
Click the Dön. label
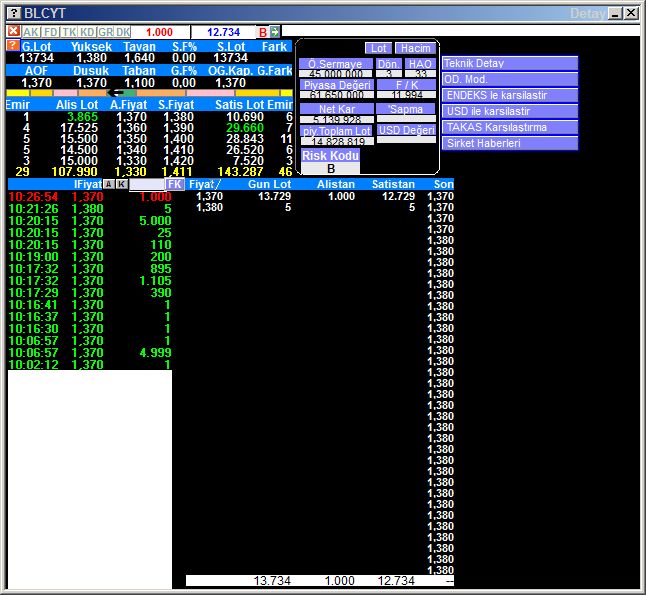(389, 64)
